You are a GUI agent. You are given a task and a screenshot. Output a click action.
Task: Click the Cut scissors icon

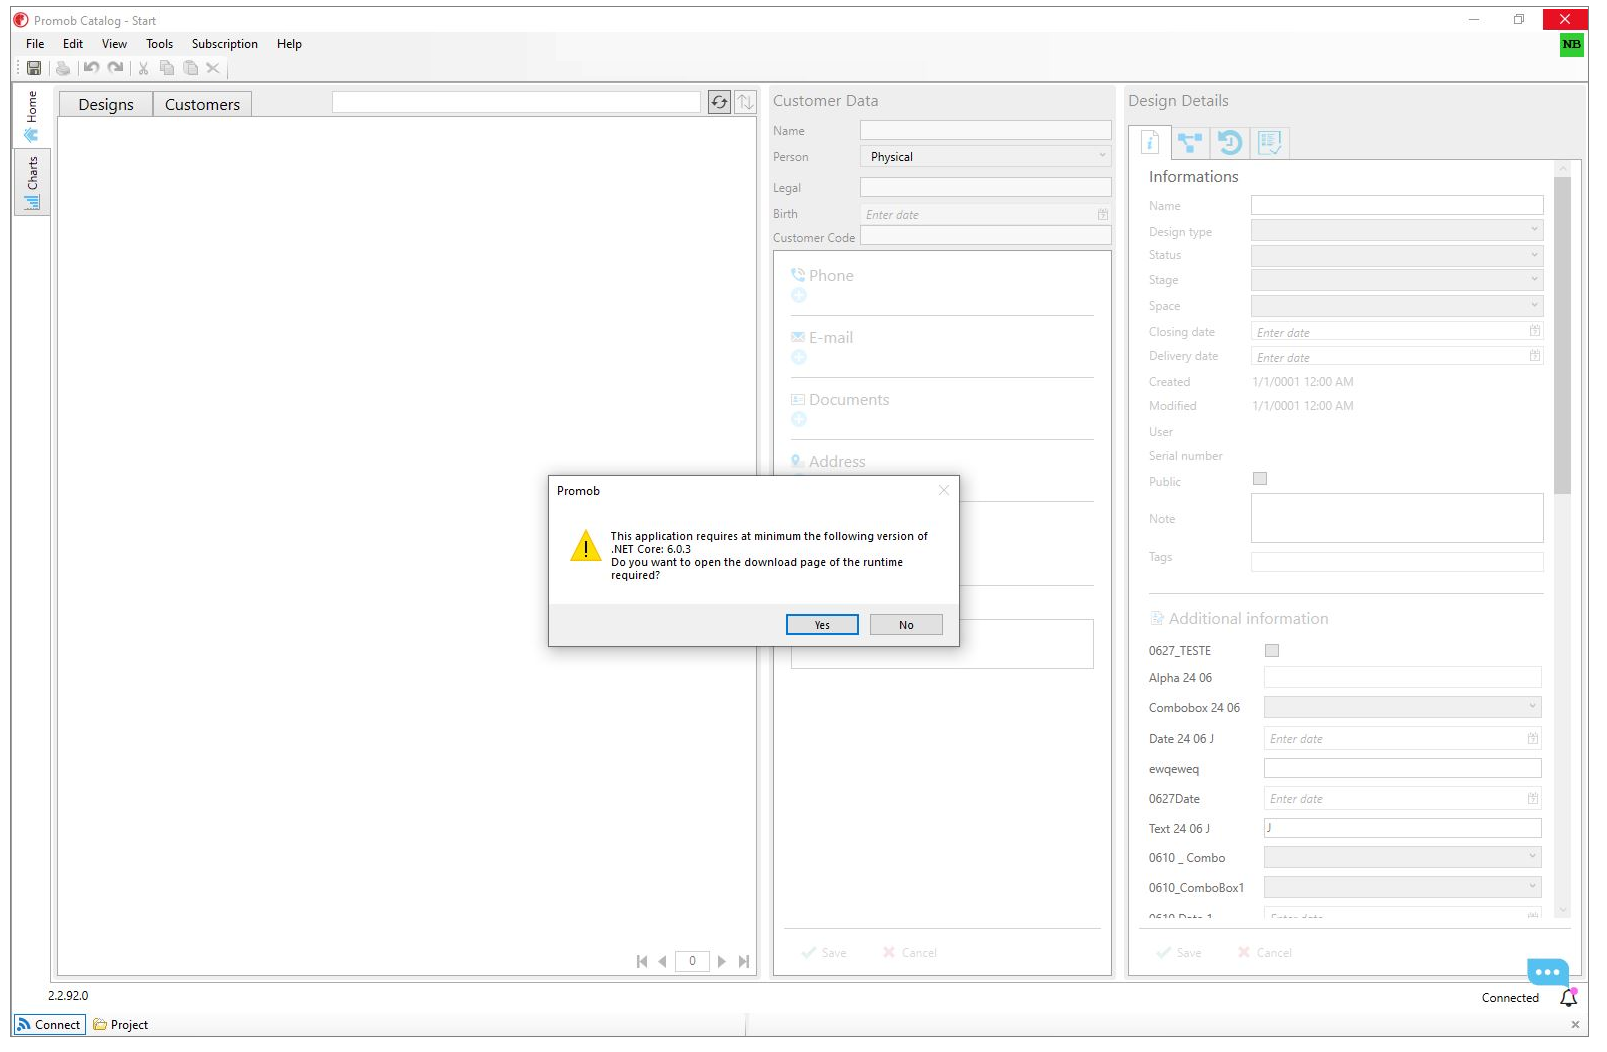click(143, 68)
